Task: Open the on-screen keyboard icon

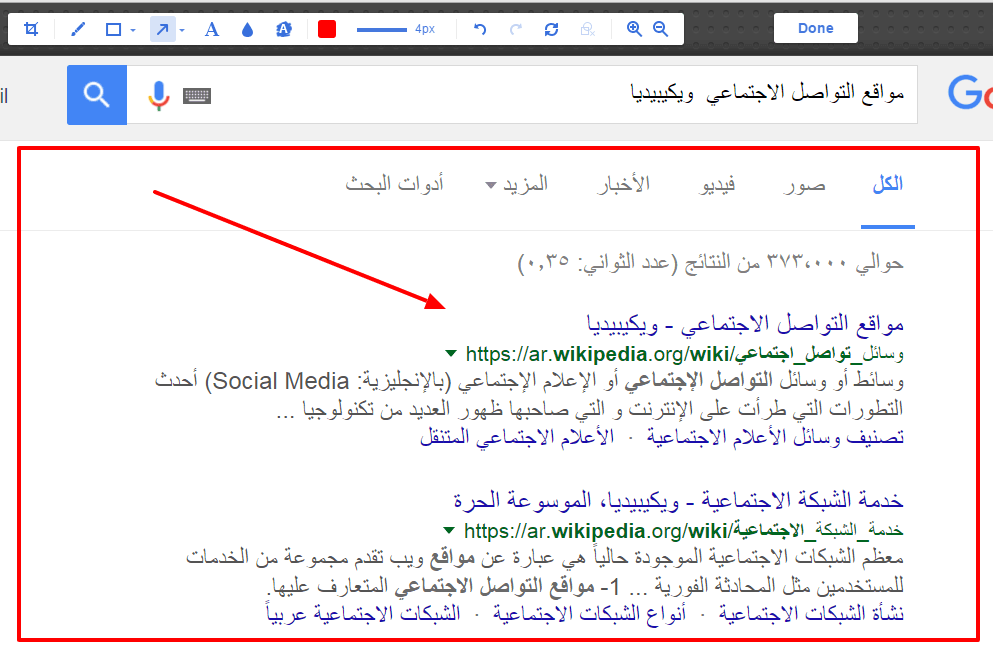Action: tap(197, 96)
